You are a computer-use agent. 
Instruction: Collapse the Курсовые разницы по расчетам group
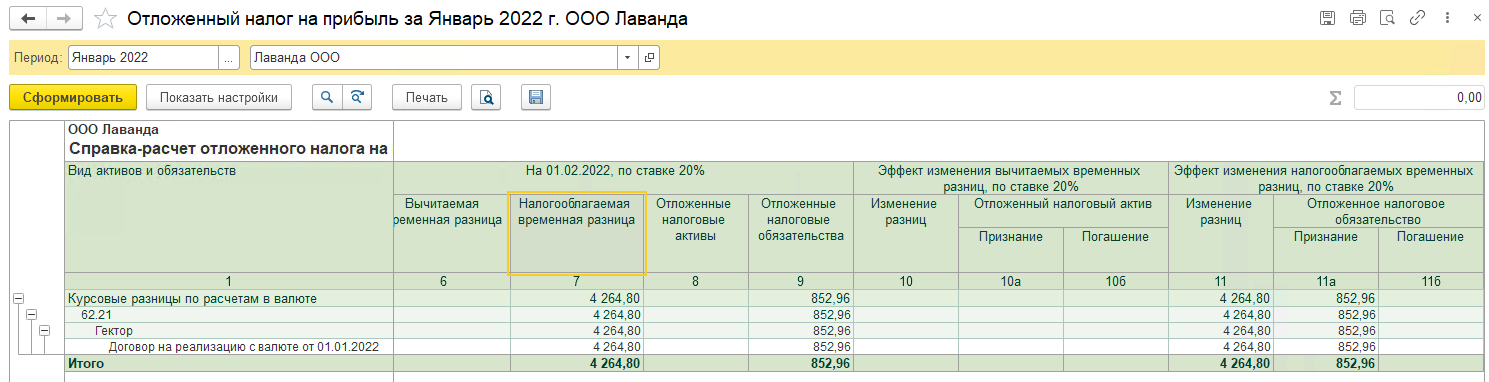click(17, 298)
